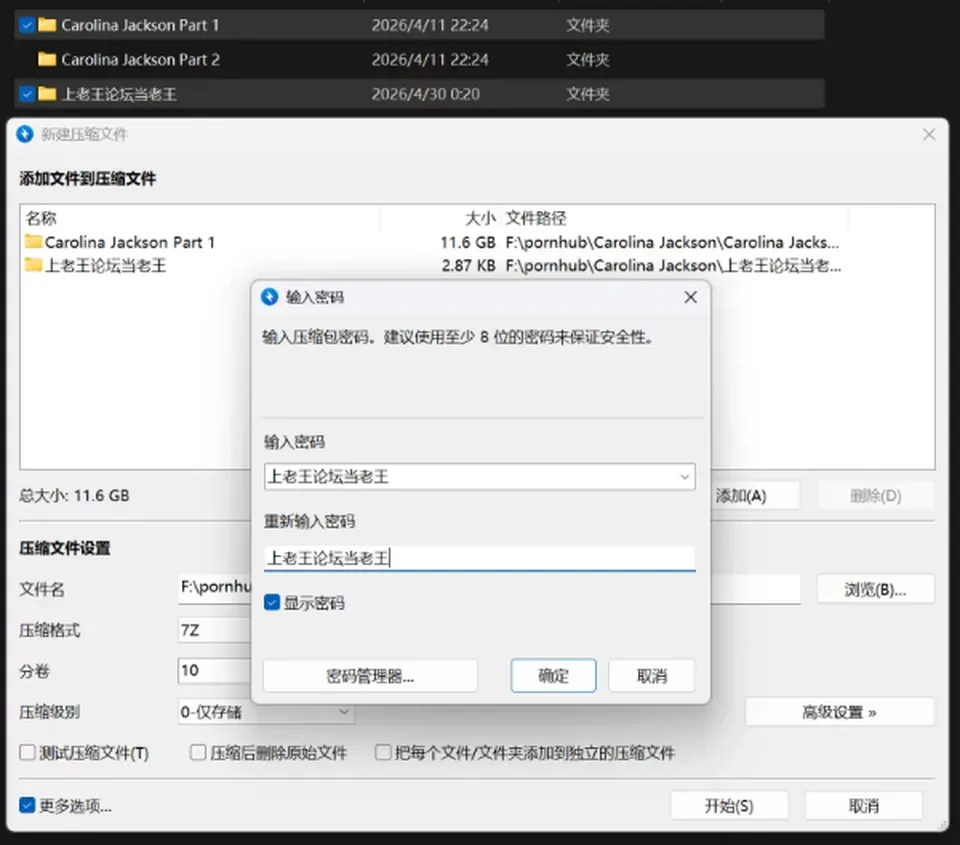The image size is (960, 845).
Task: Enable the 测试压缩文件(T) checkbox
Action: coord(27,753)
